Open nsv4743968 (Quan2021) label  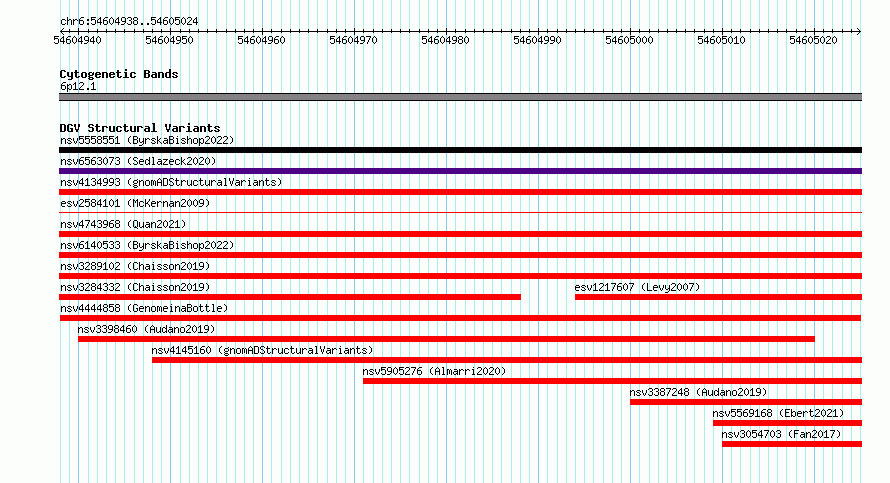click(123, 224)
